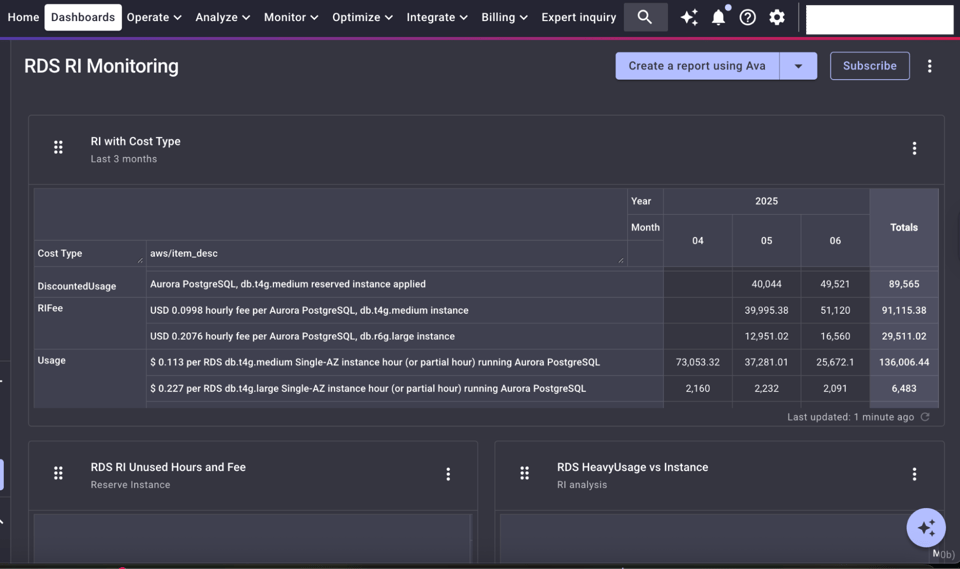This screenshot has height=569, width=960.
Task: Open the Ava sparkle icon in navbar
Action: (x=689, y=17)
